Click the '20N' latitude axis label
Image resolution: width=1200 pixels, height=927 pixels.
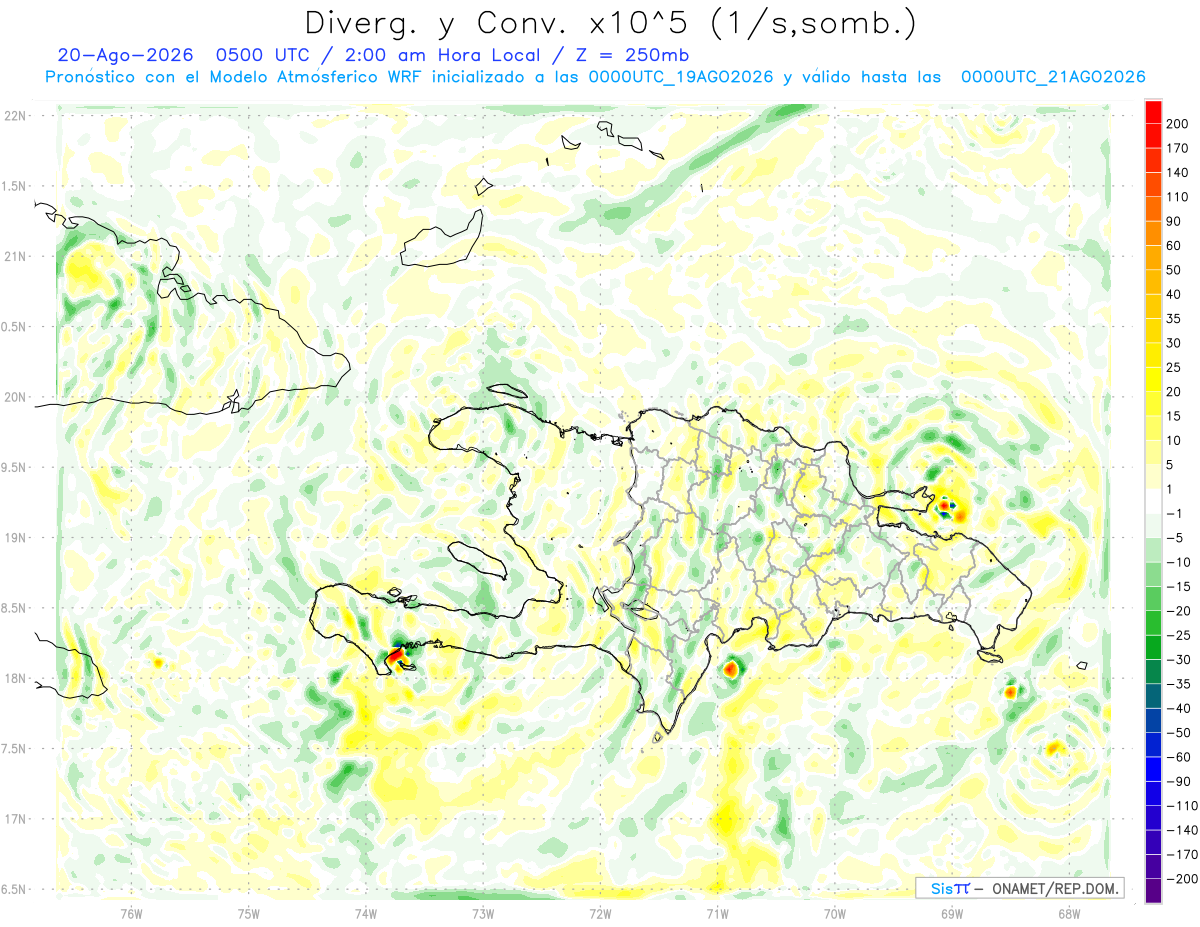tap(15, 397)
